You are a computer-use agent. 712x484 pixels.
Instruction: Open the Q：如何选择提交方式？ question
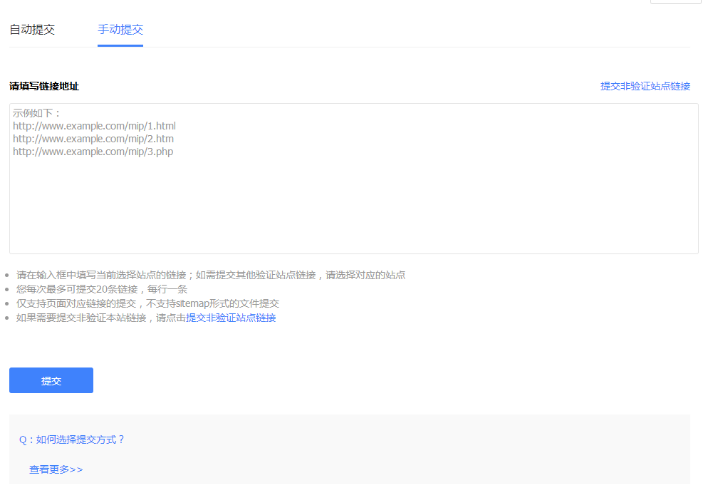(72, 439)
